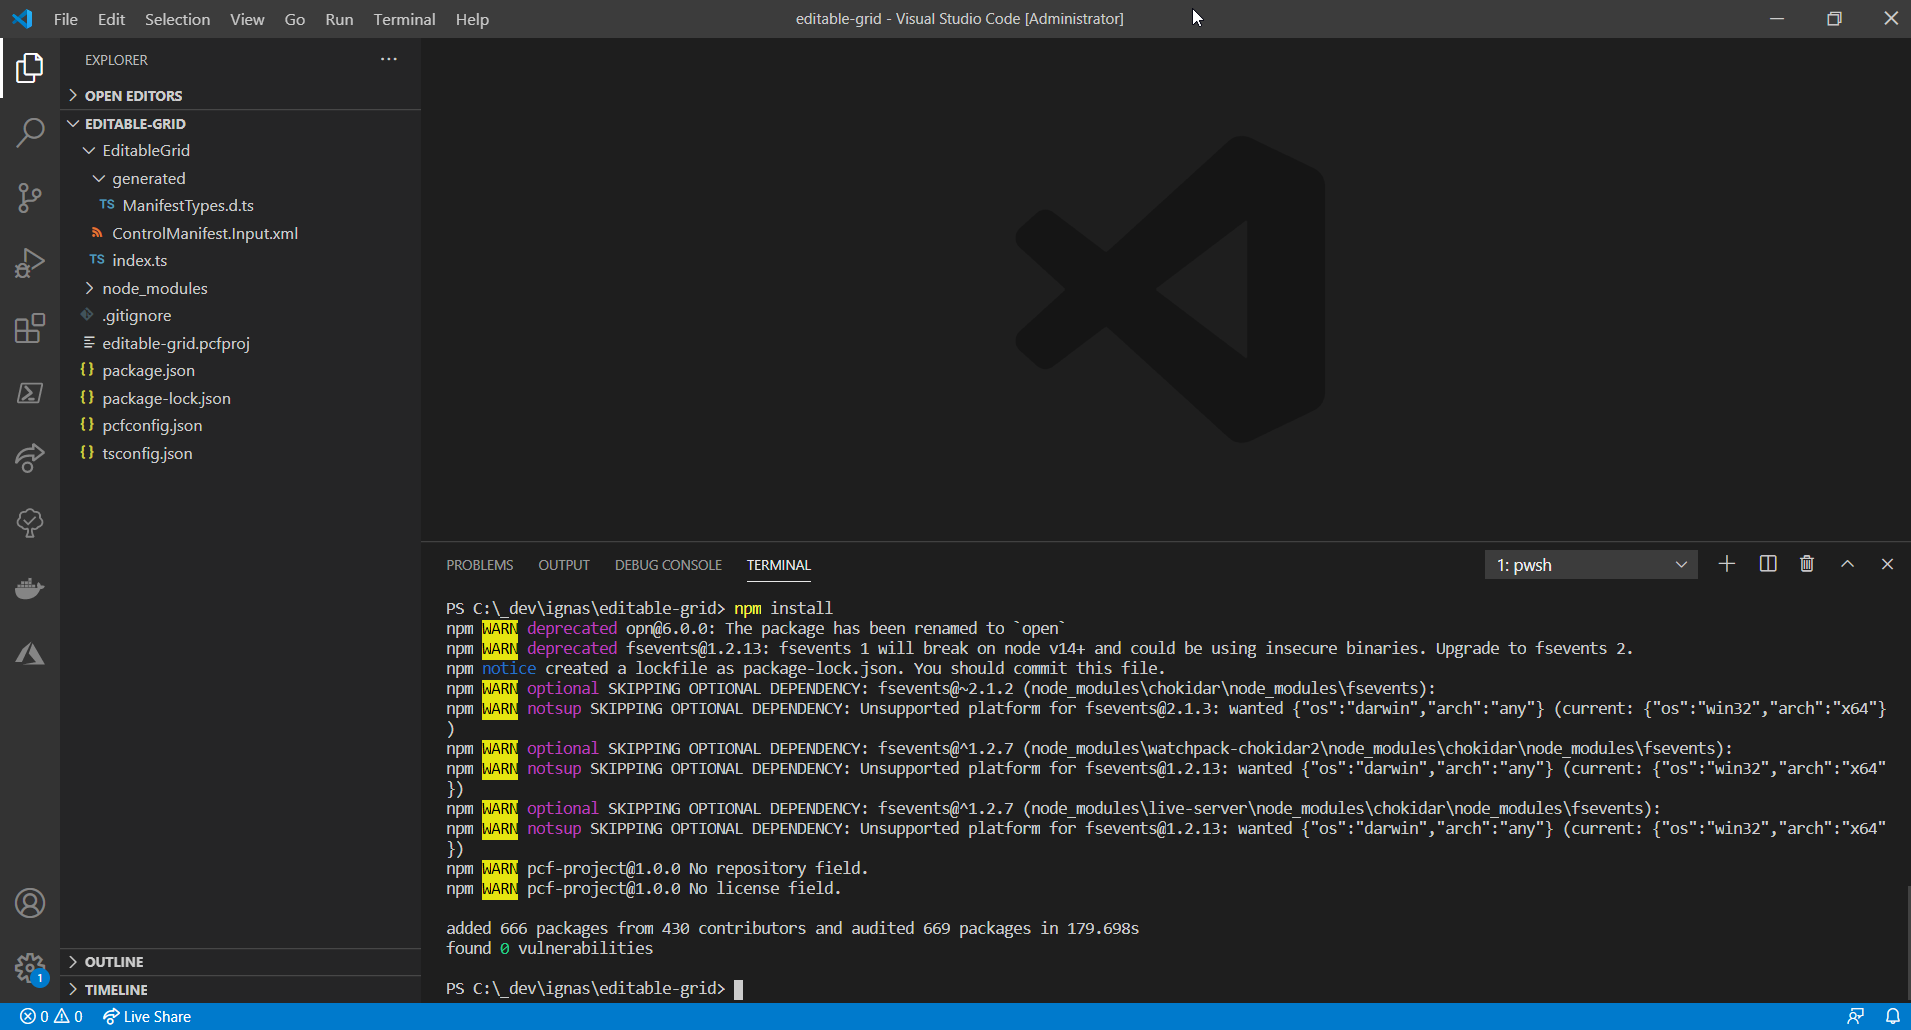The image size is (1911, 1030).
Task: Open the Accounts menu
Action: click(30, 903)
